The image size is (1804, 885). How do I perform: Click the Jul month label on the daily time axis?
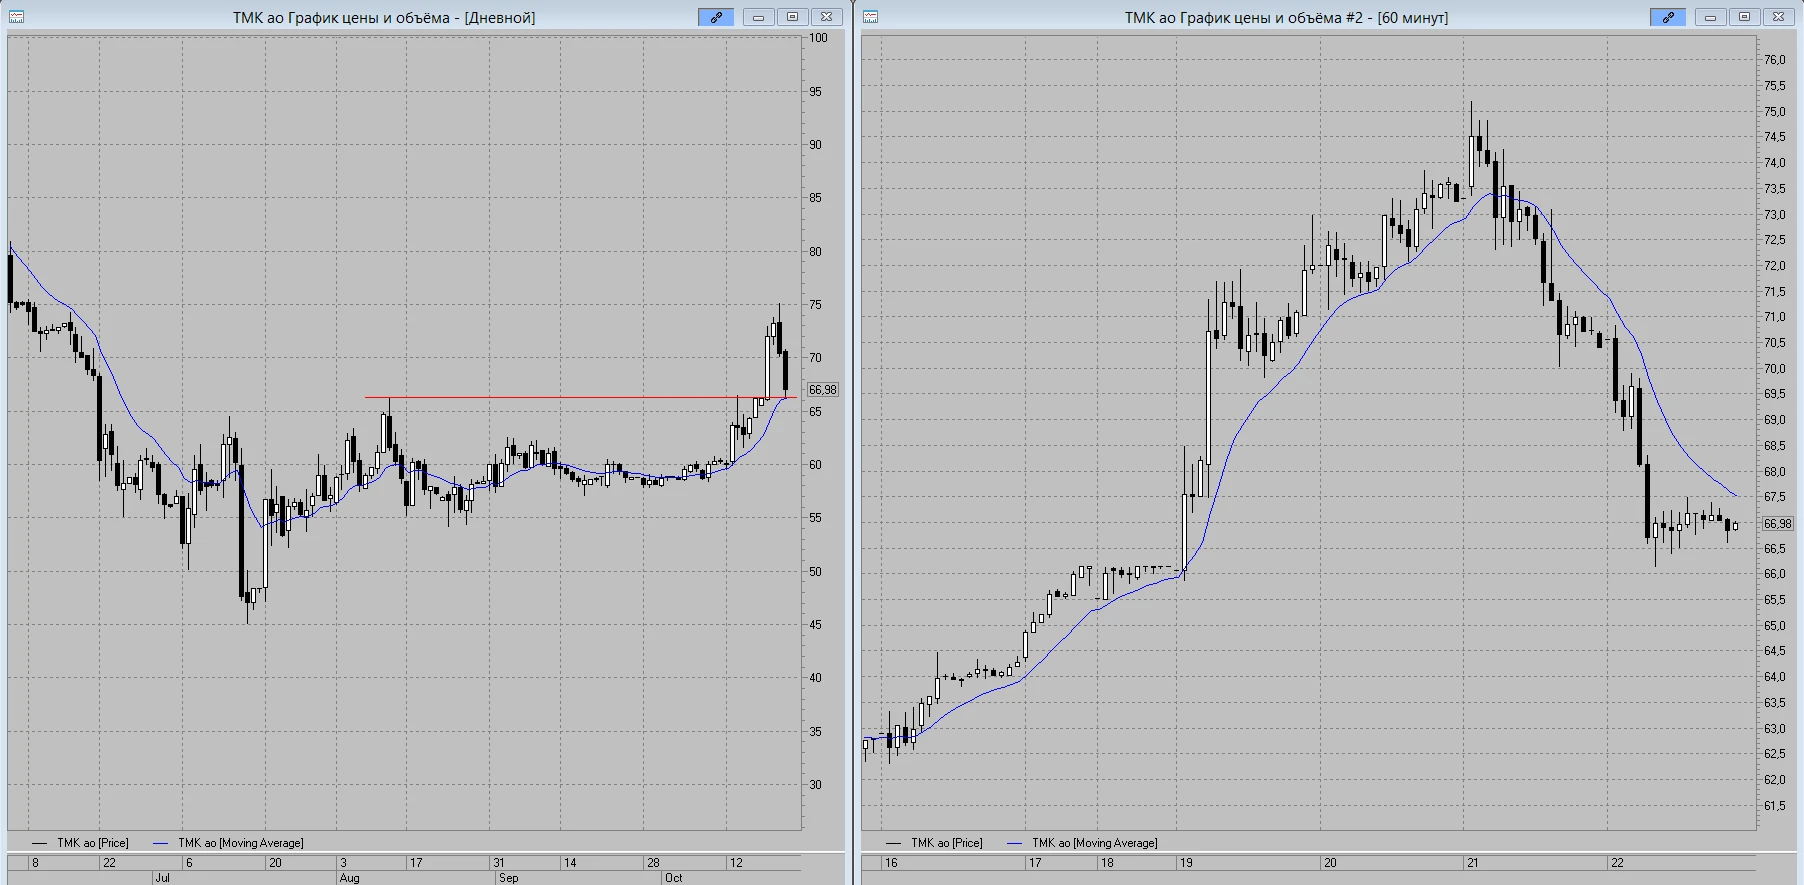coord(162,878)
